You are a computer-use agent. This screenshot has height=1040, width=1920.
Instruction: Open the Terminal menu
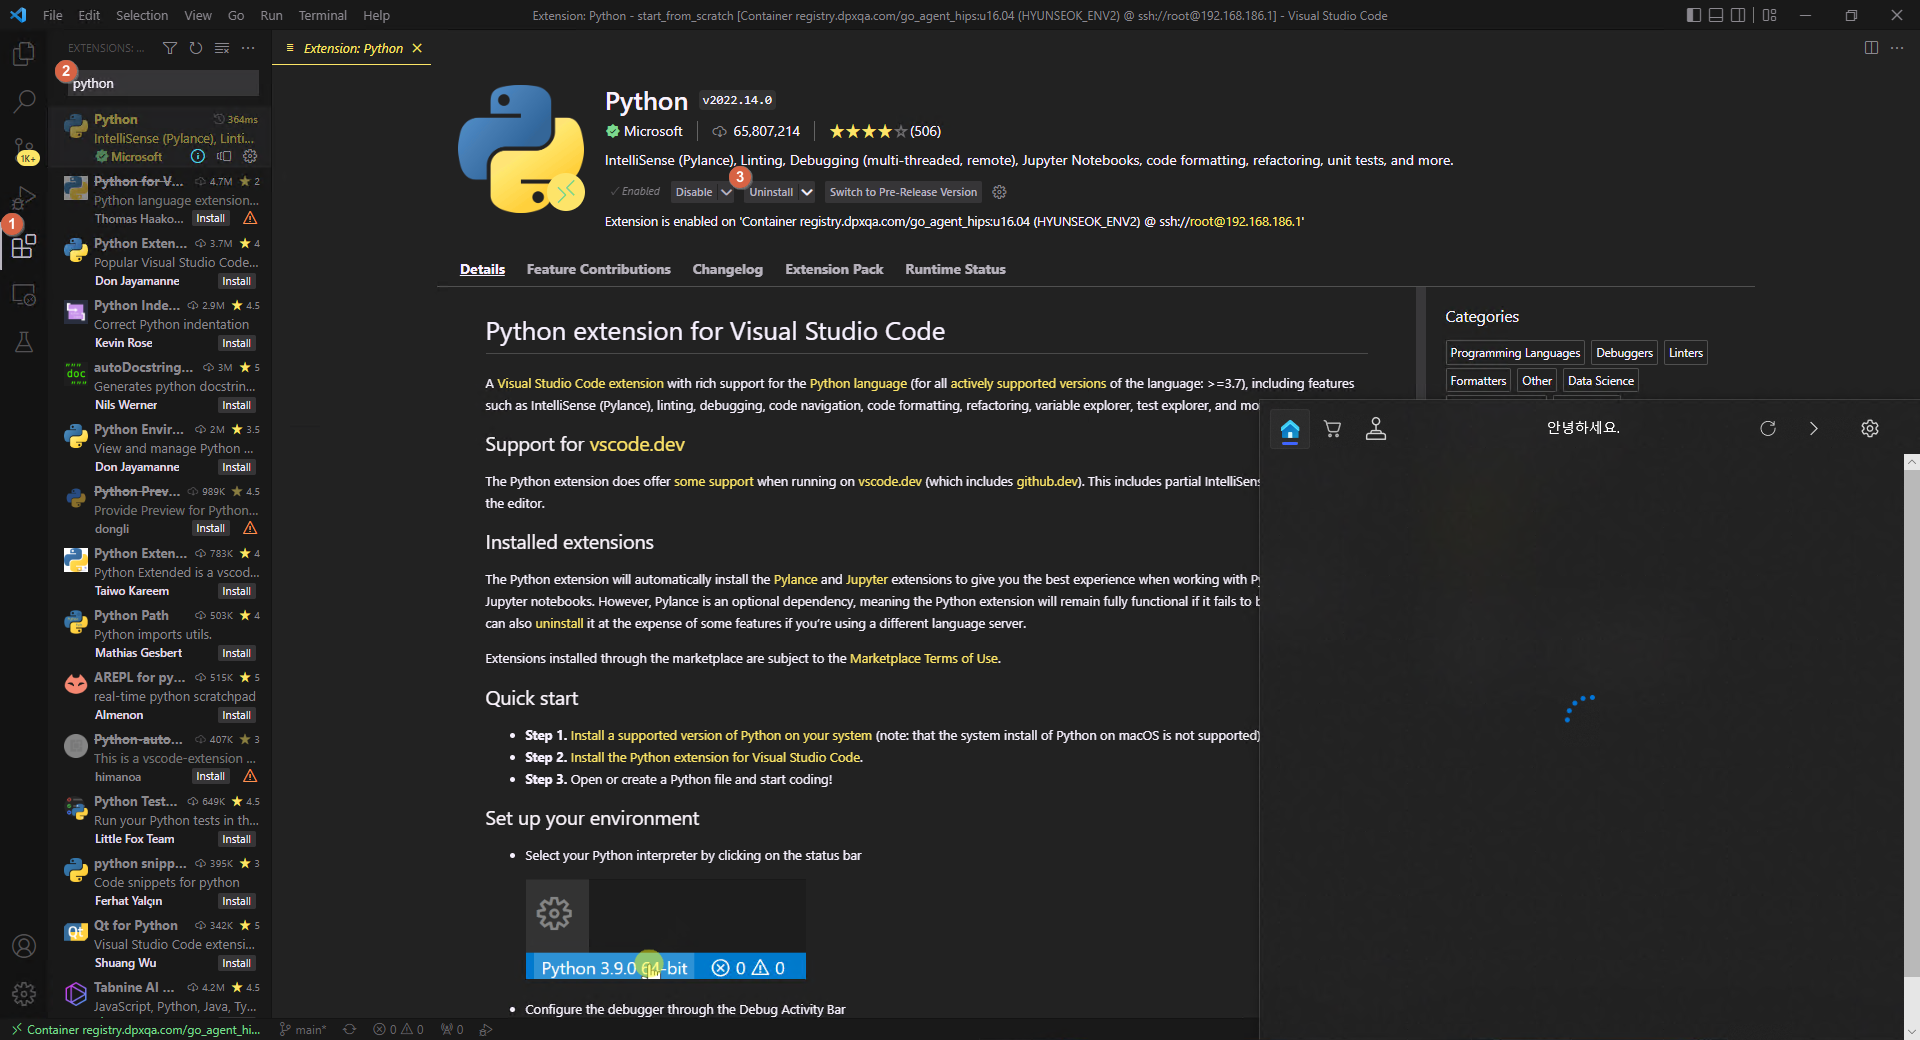click(x=322, y=15)
